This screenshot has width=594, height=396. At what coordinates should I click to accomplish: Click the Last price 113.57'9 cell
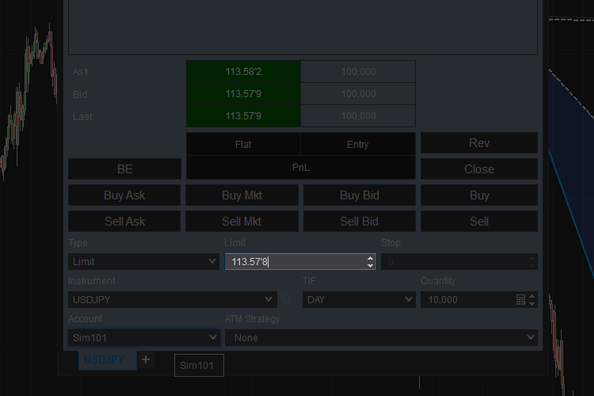tap(243, 116)
